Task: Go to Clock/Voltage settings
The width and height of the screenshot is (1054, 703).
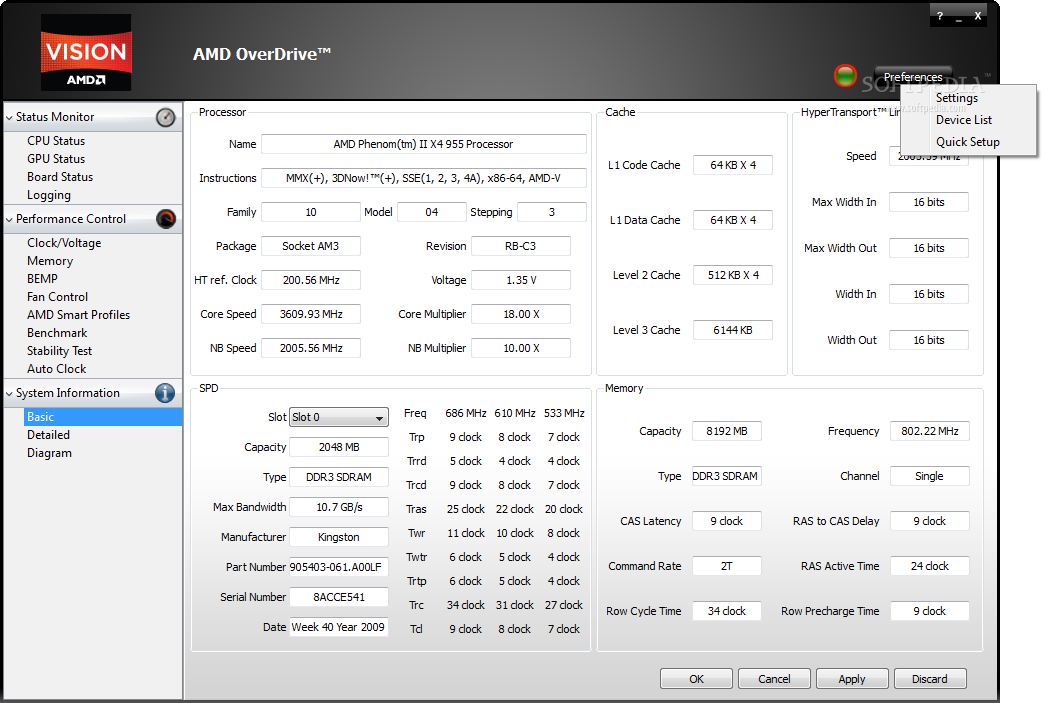Action: (x=64, y=243)
